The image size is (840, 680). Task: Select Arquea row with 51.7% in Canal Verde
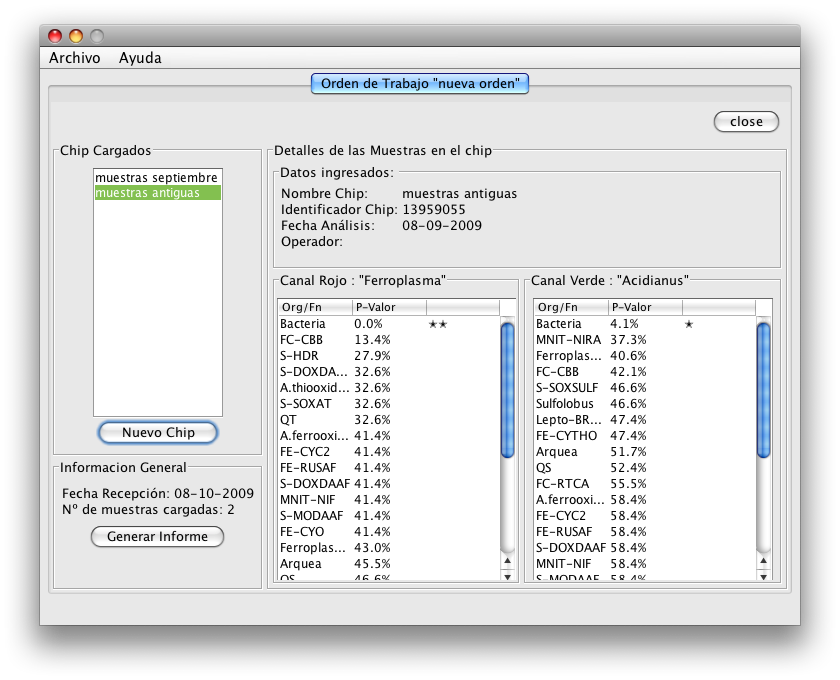[x=645, y=452]
